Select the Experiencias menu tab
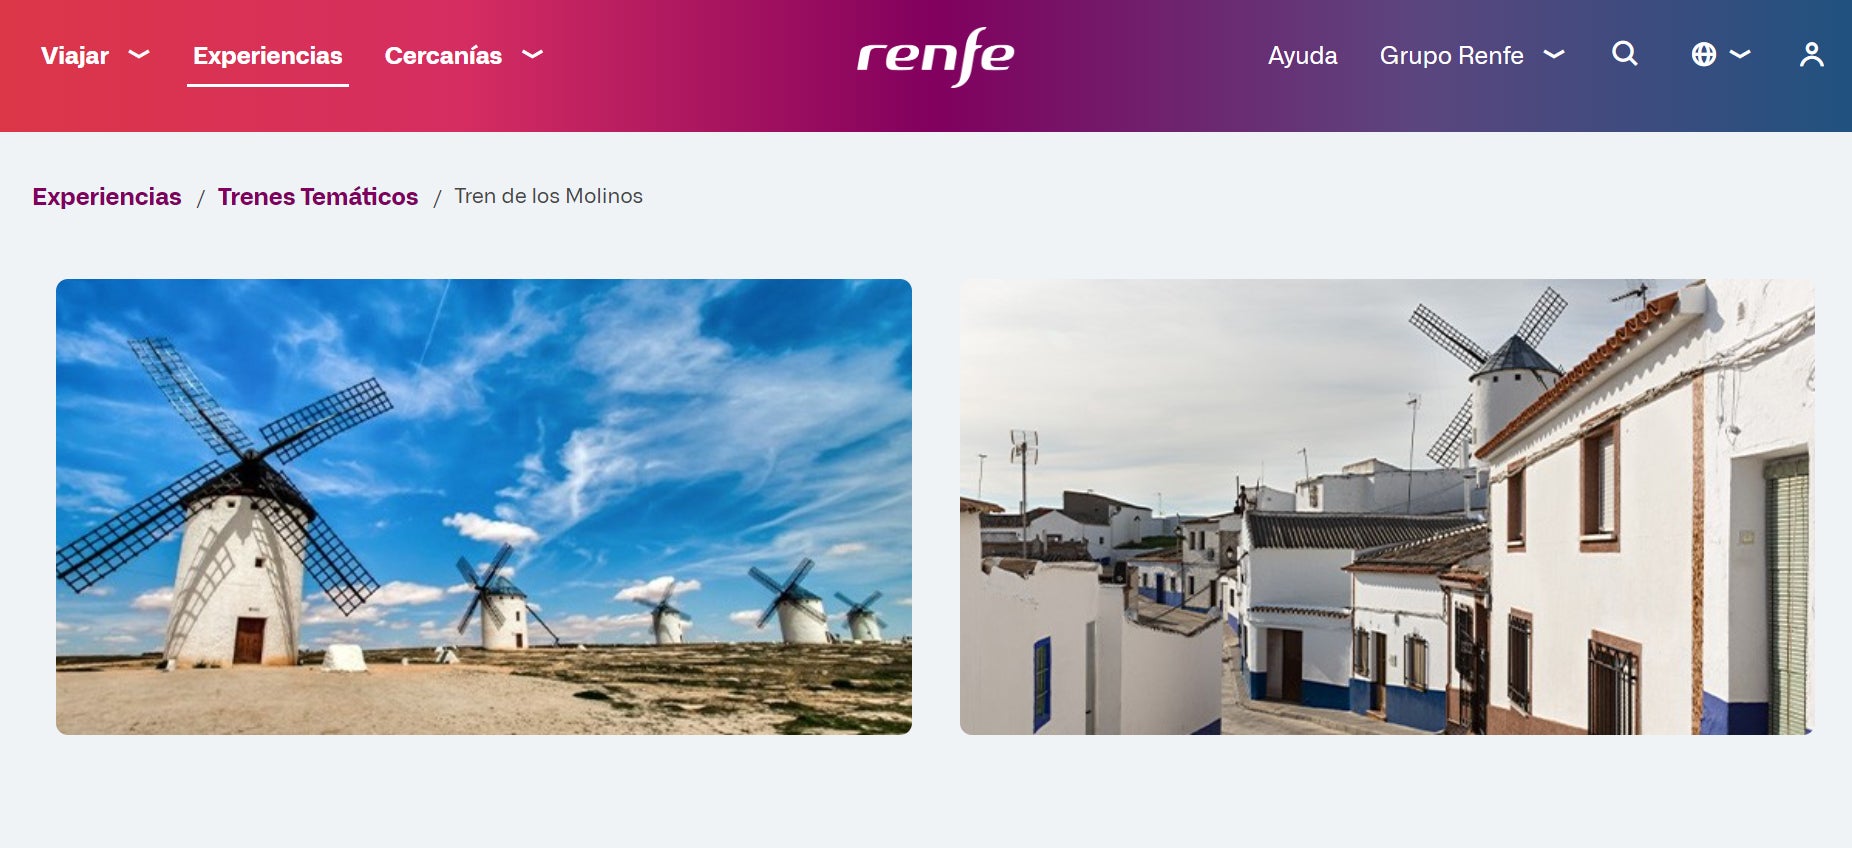 tap(268, 56)
